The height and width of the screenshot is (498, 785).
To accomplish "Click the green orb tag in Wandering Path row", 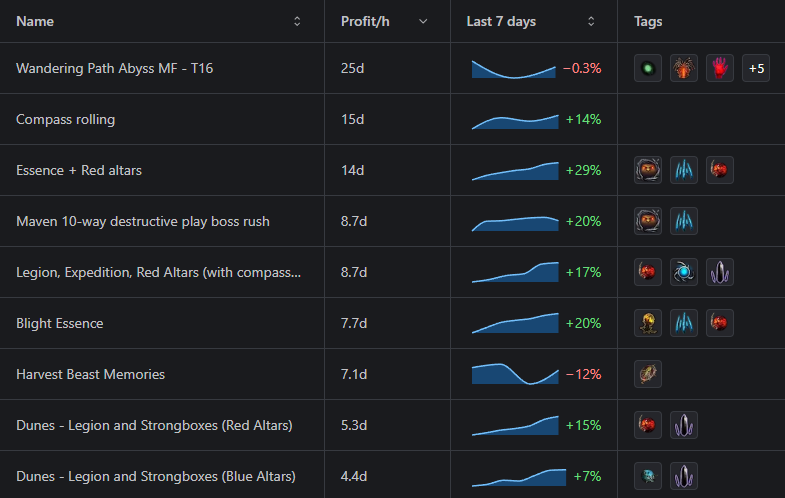I will pos(648,68).
